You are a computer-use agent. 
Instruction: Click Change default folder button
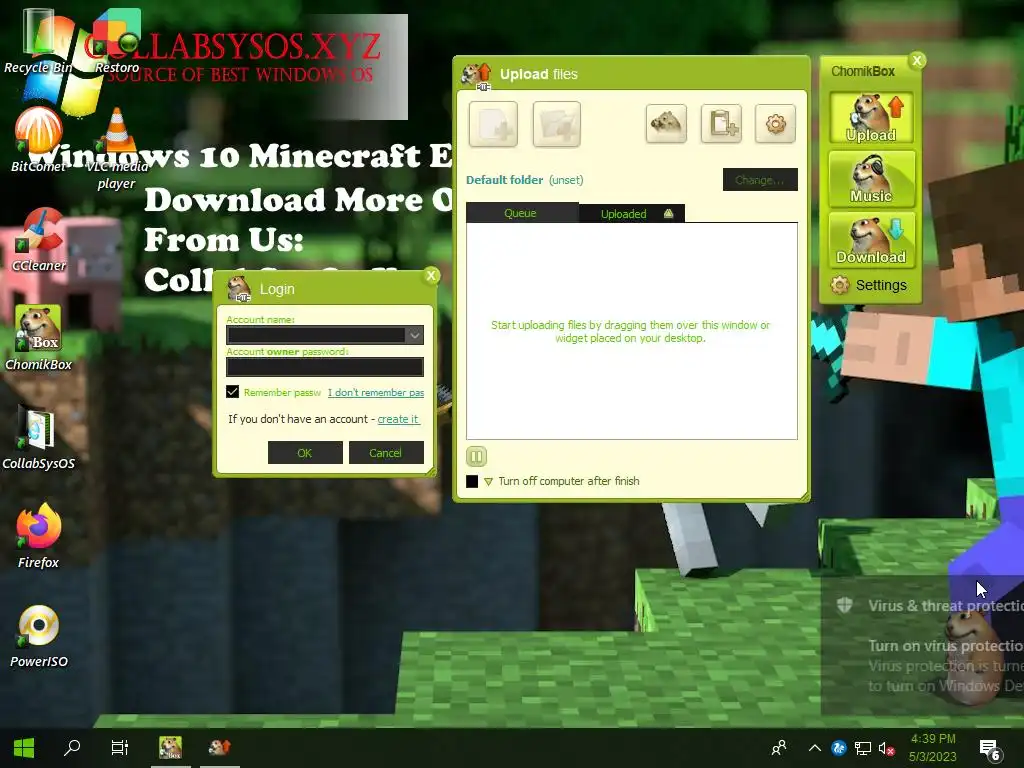tap(760, 180)
